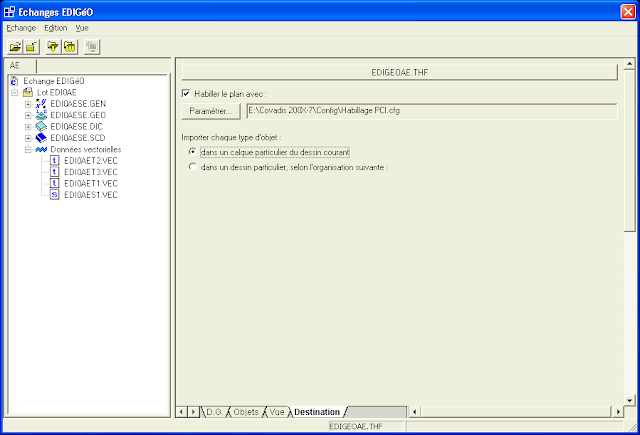Click the second toolbar icon with the padlock folder
The width and height of the screenshot is (640, 435).
coord(31,47)
